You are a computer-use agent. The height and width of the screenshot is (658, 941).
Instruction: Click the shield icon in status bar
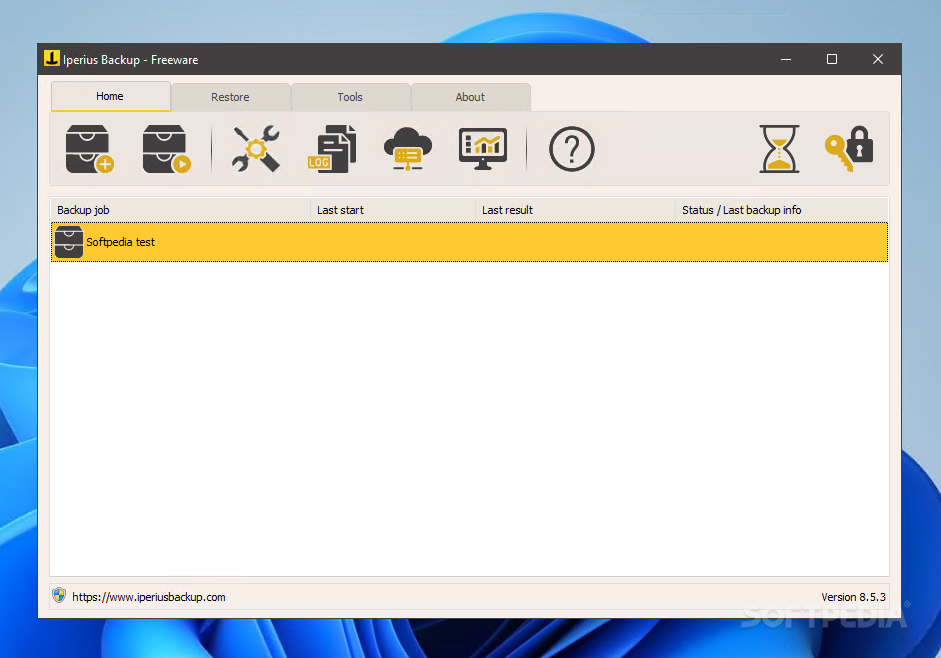59,596
